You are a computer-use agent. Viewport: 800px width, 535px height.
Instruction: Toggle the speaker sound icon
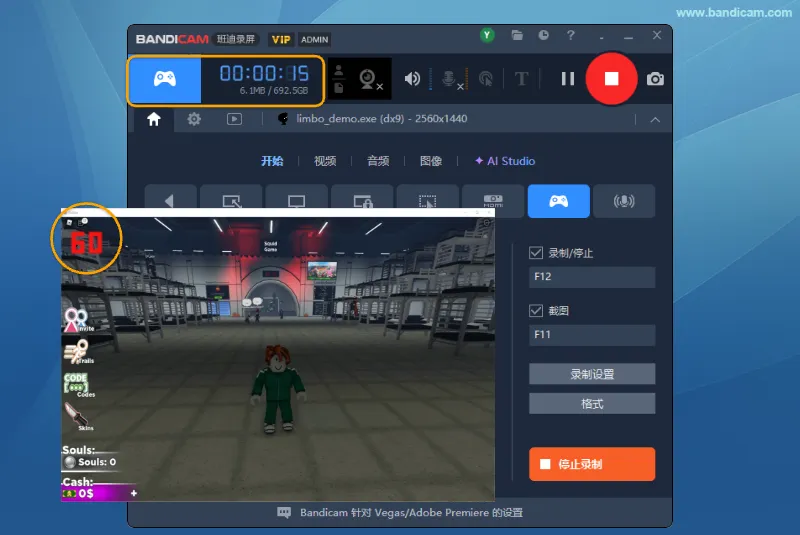click(412, 79)
